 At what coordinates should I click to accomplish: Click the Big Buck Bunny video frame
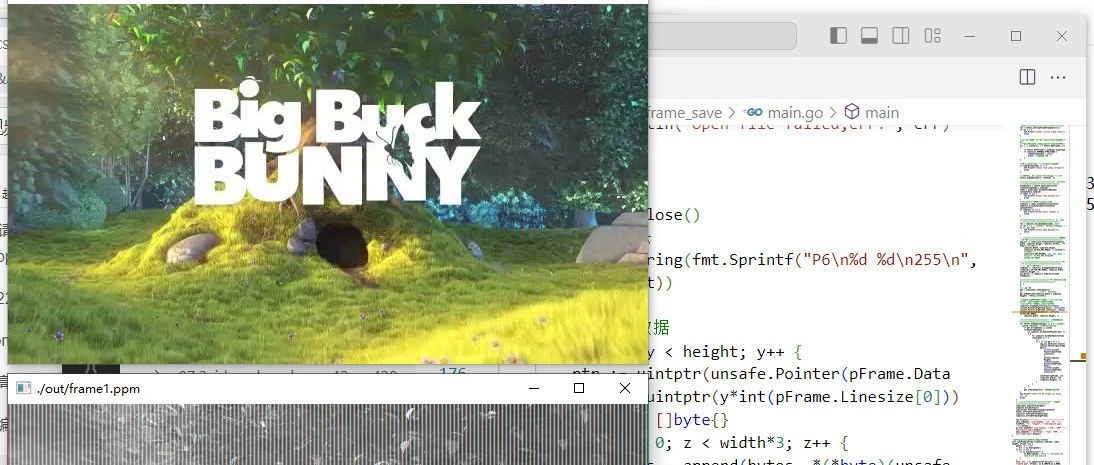(328, 184)
